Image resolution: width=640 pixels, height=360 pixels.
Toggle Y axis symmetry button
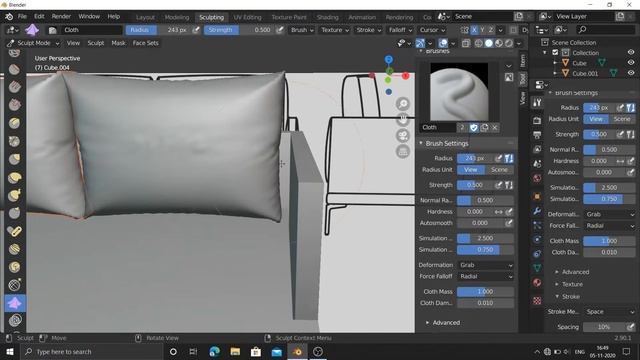(x=482, y=30)
